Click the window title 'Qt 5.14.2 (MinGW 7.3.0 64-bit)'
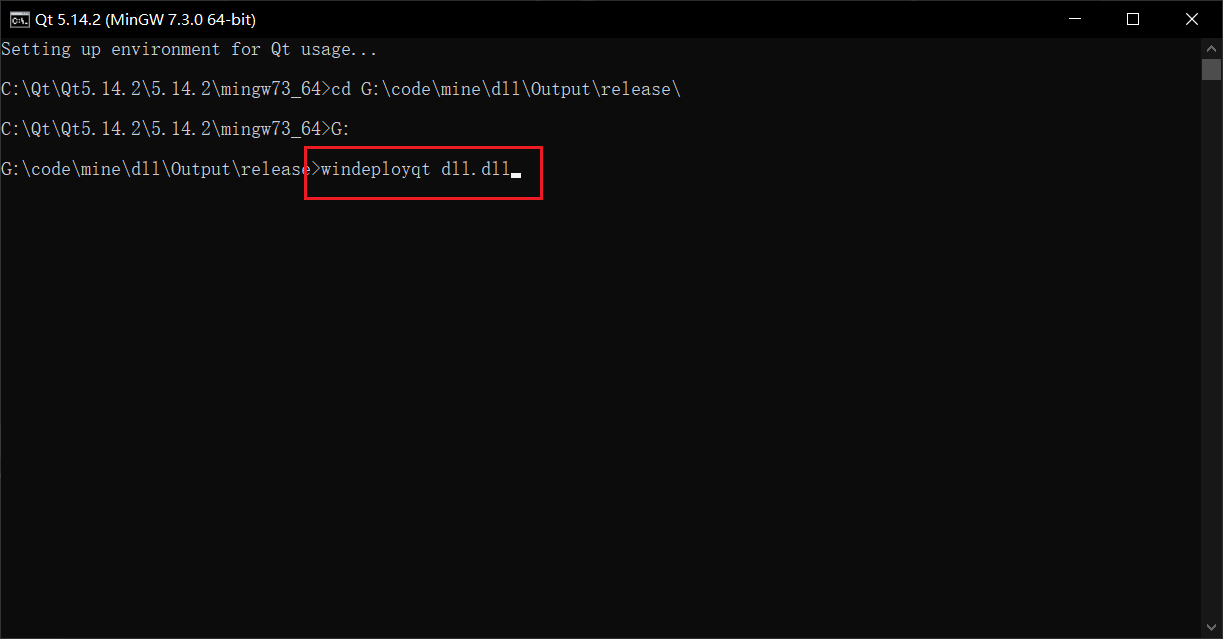1223x639 pixels. coord(145,19)
